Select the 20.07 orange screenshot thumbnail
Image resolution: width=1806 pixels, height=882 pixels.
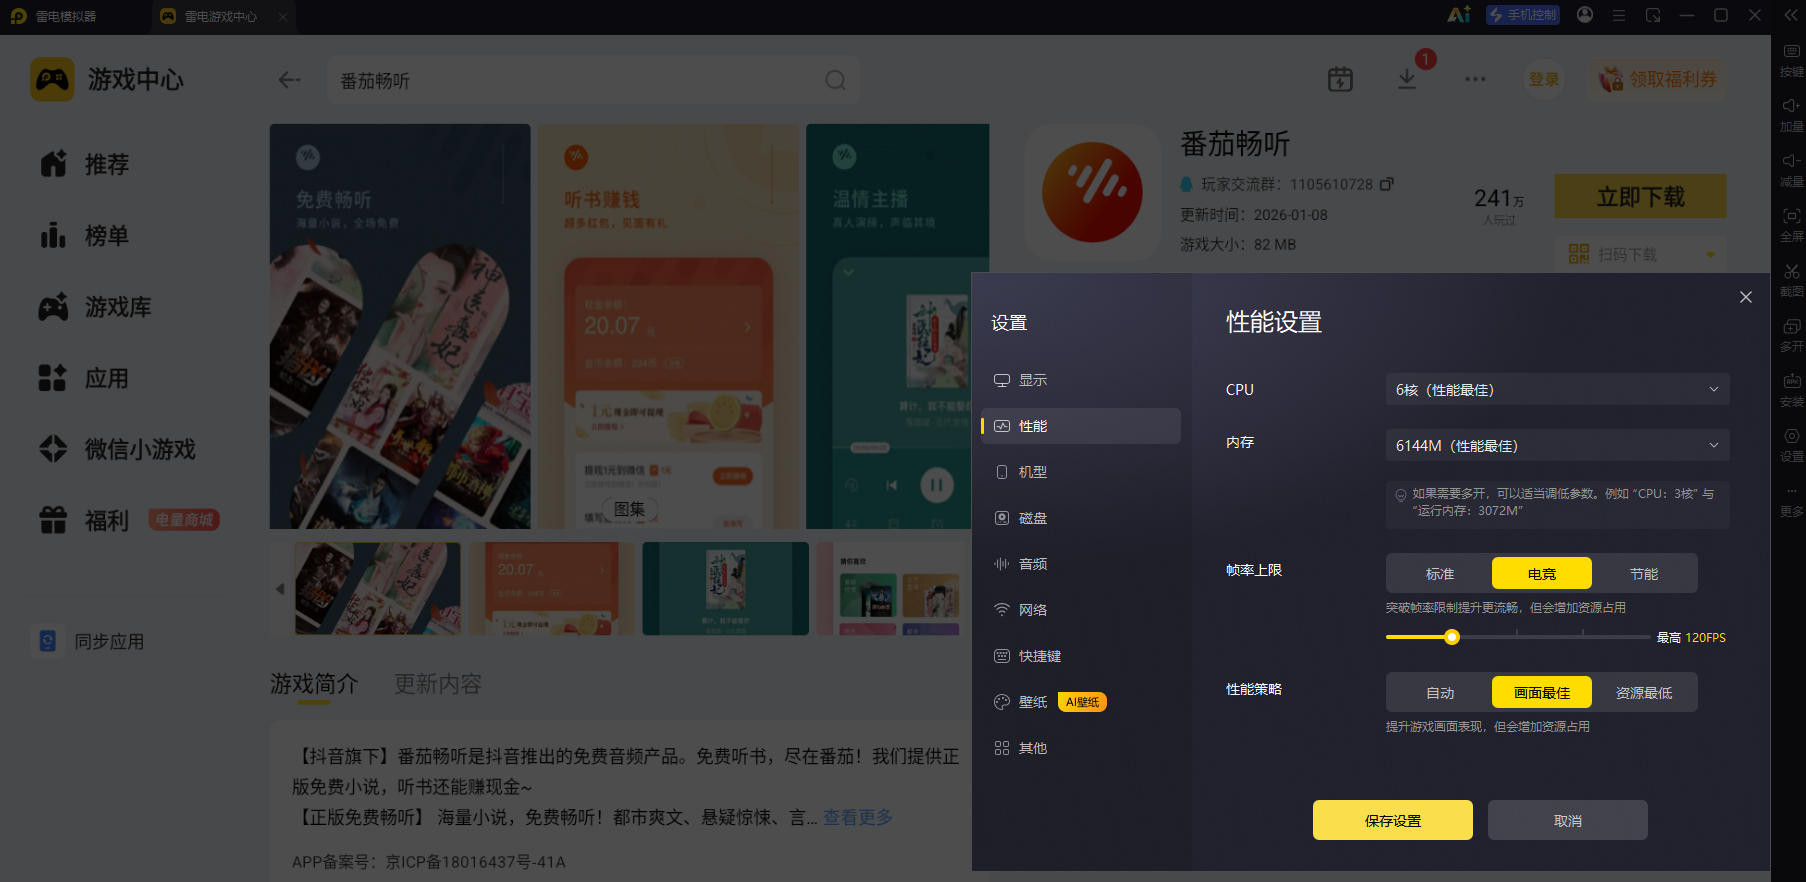coord(552,589)
